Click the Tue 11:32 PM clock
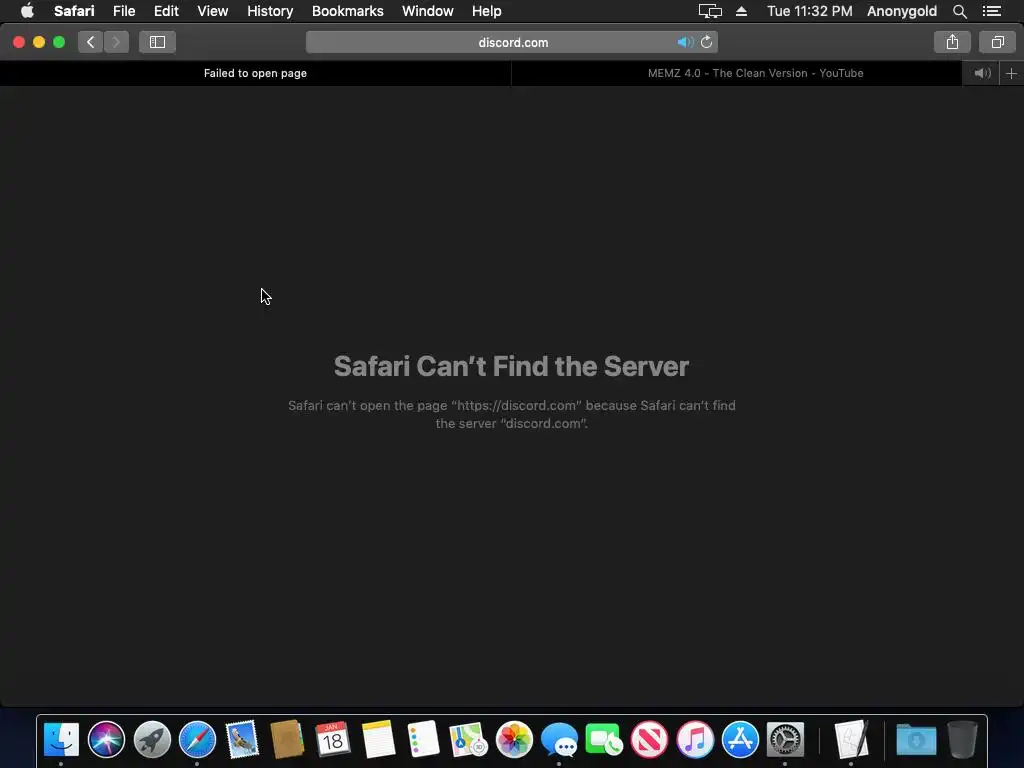 pos(810,11)
